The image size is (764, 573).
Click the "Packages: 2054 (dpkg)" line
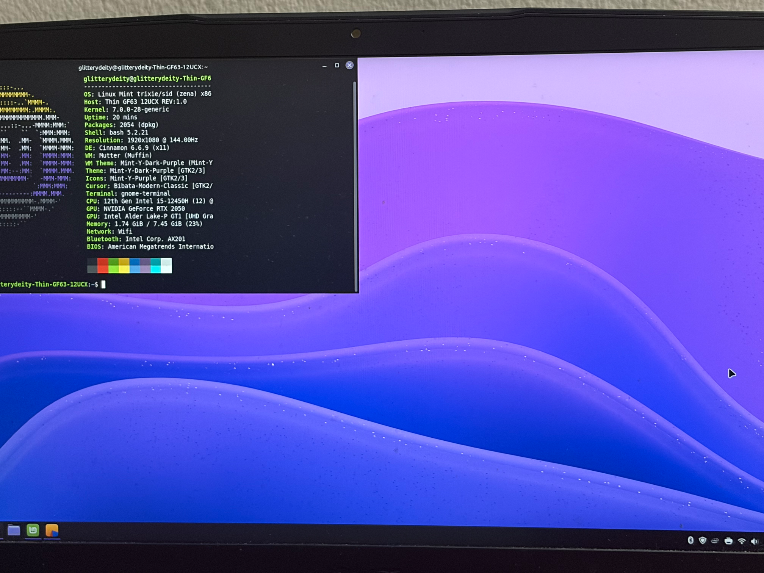[x=121, y=125]
